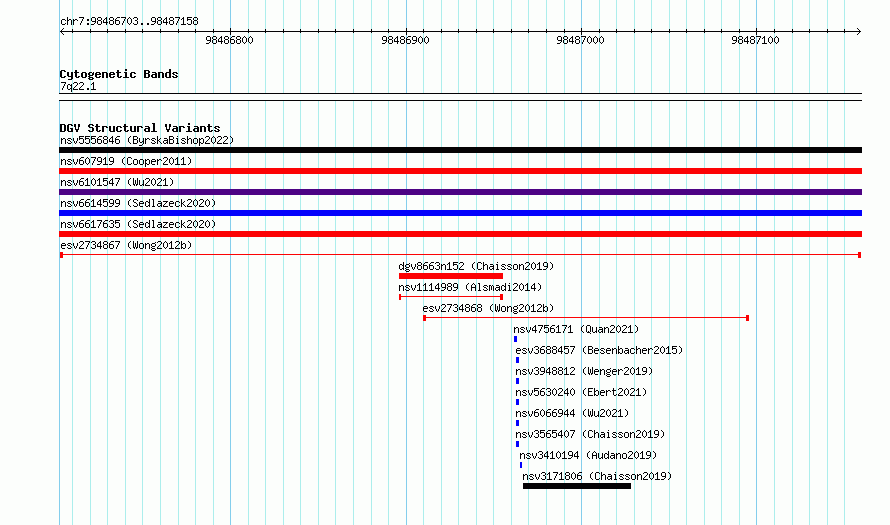Screen dimensions: 890x525
Task: Click ruler position 98487000
Action: [x=580, y=40]
